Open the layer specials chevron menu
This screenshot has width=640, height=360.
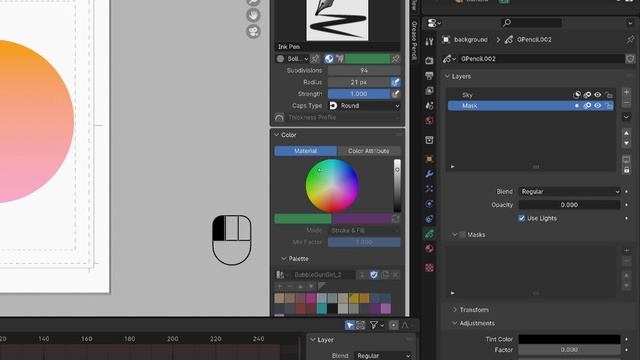(627, 117)
